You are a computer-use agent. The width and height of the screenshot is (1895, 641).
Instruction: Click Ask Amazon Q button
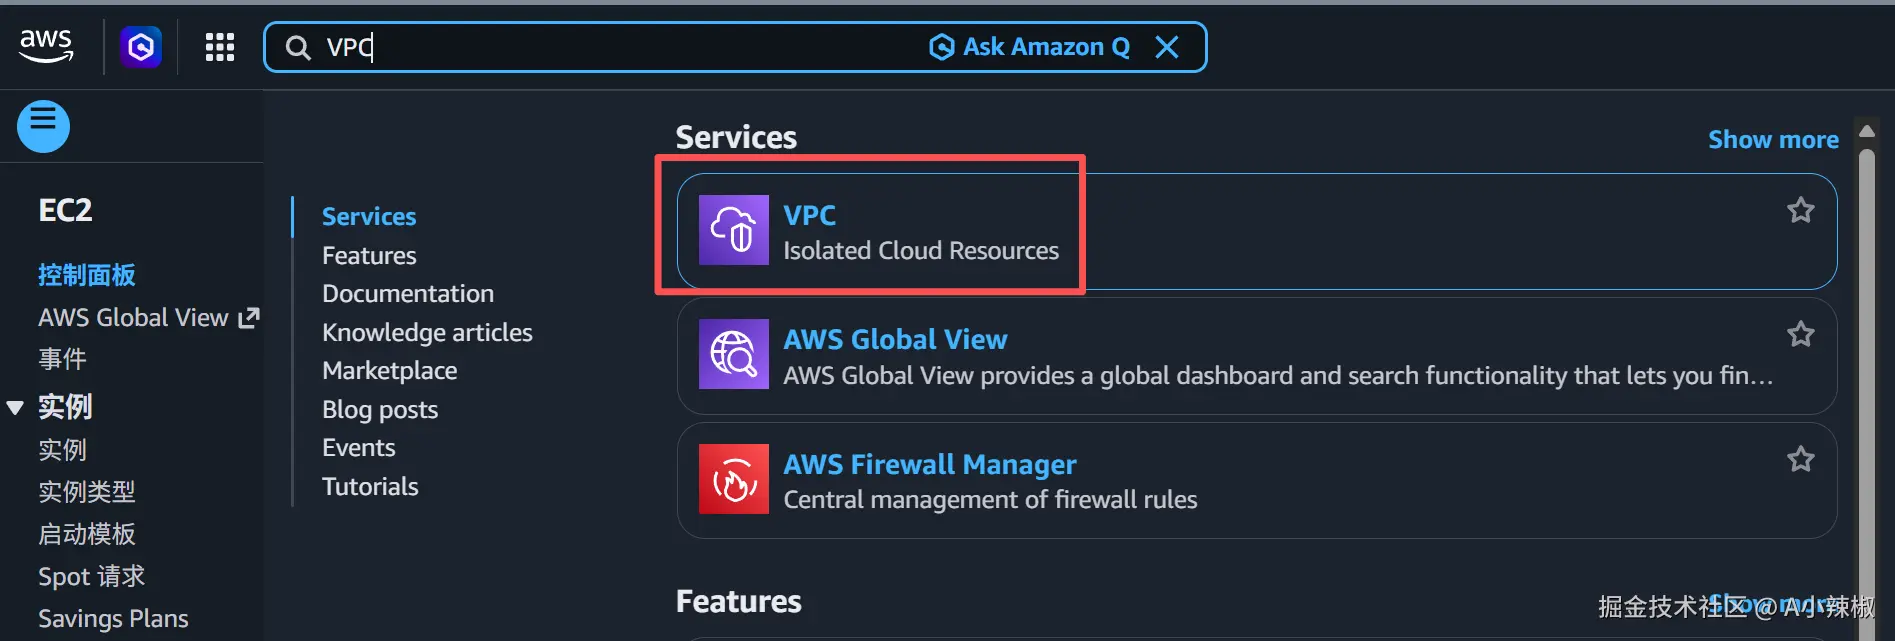click(x=1030, y=47)
